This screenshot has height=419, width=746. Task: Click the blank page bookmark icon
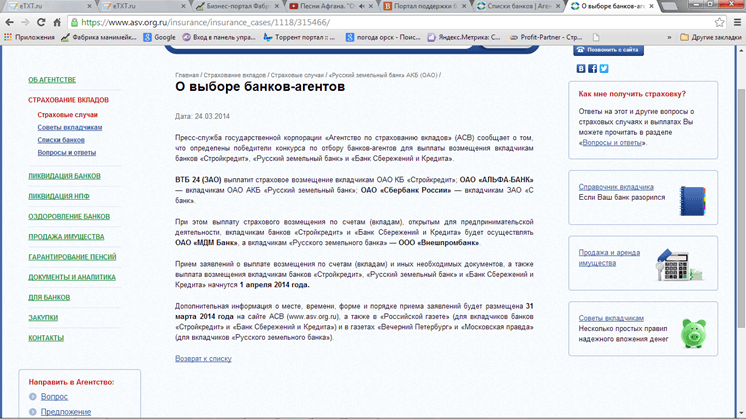coord(596,37)
